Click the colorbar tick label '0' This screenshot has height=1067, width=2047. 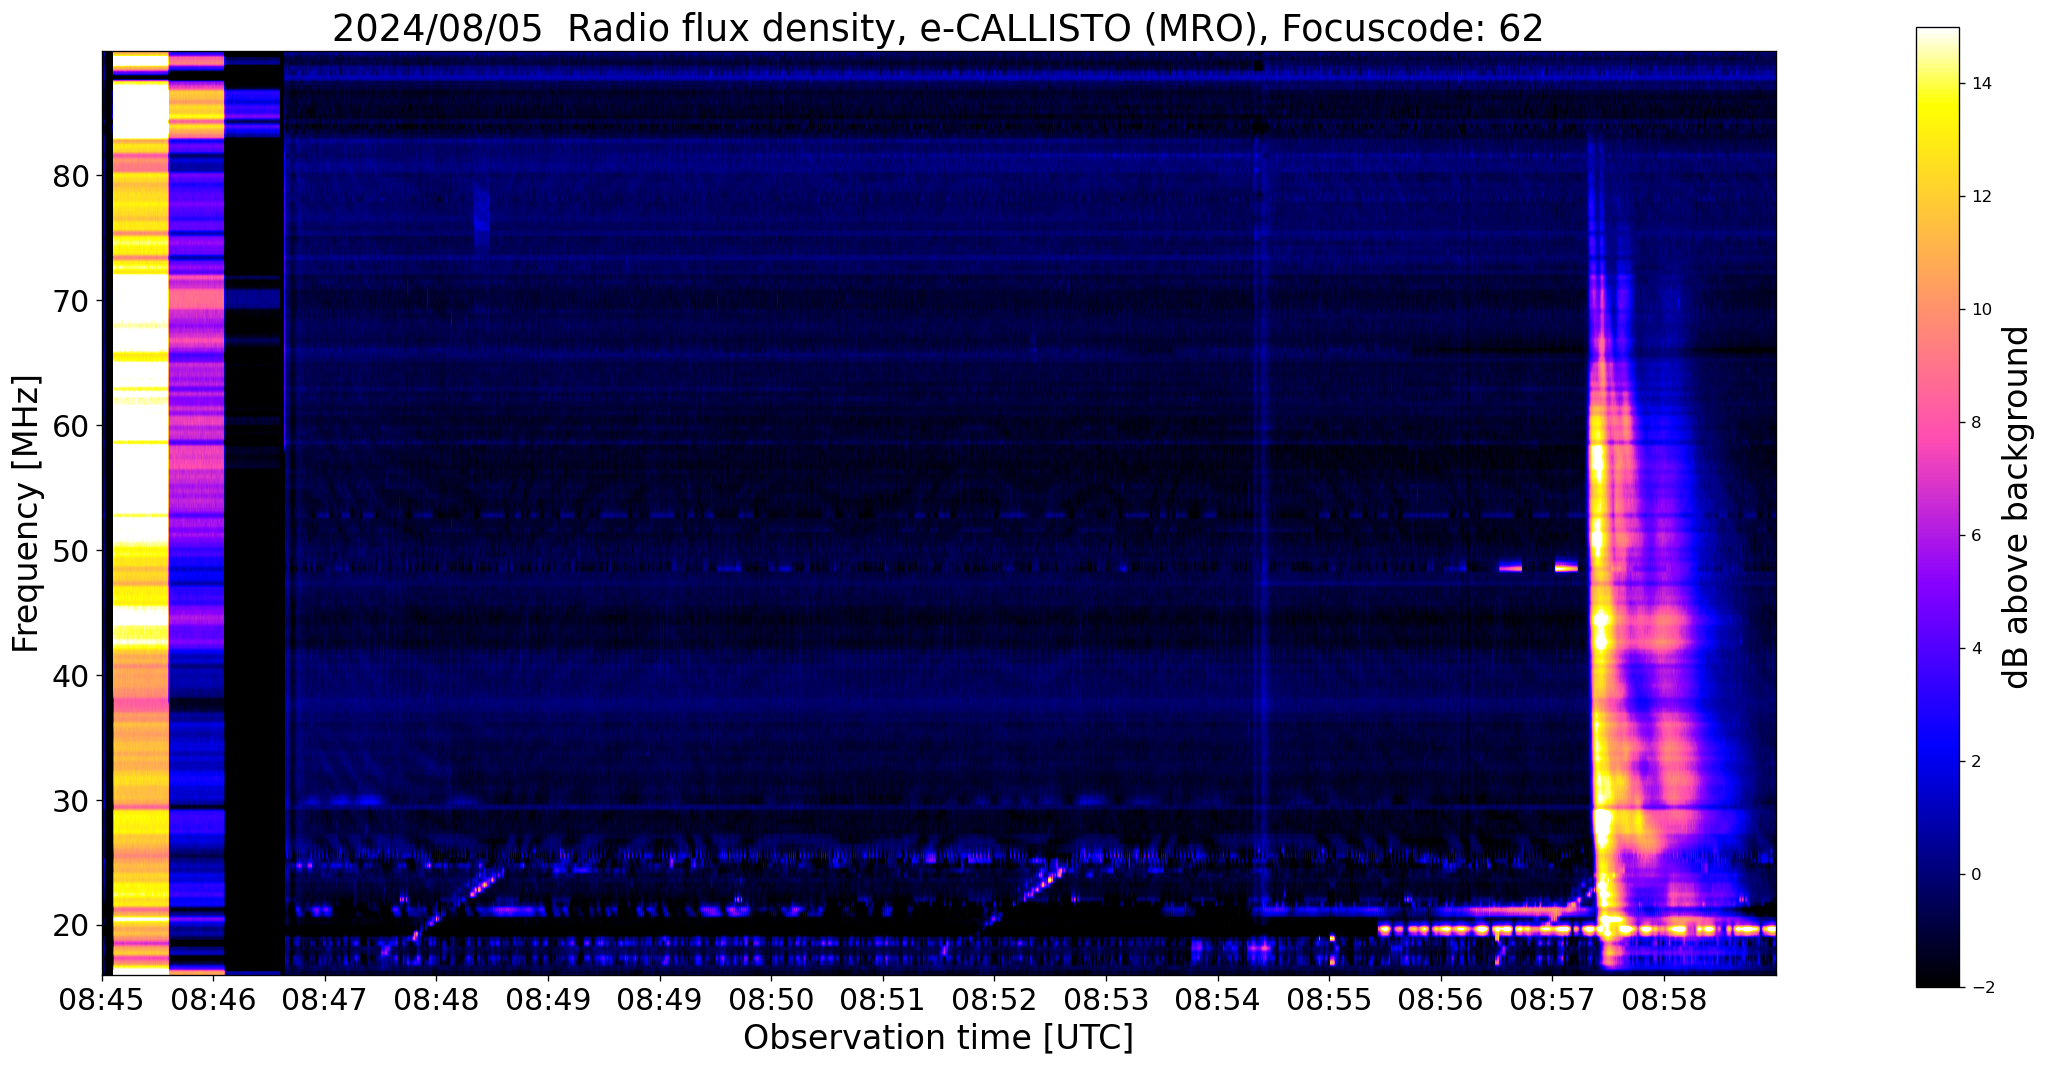1975,875
